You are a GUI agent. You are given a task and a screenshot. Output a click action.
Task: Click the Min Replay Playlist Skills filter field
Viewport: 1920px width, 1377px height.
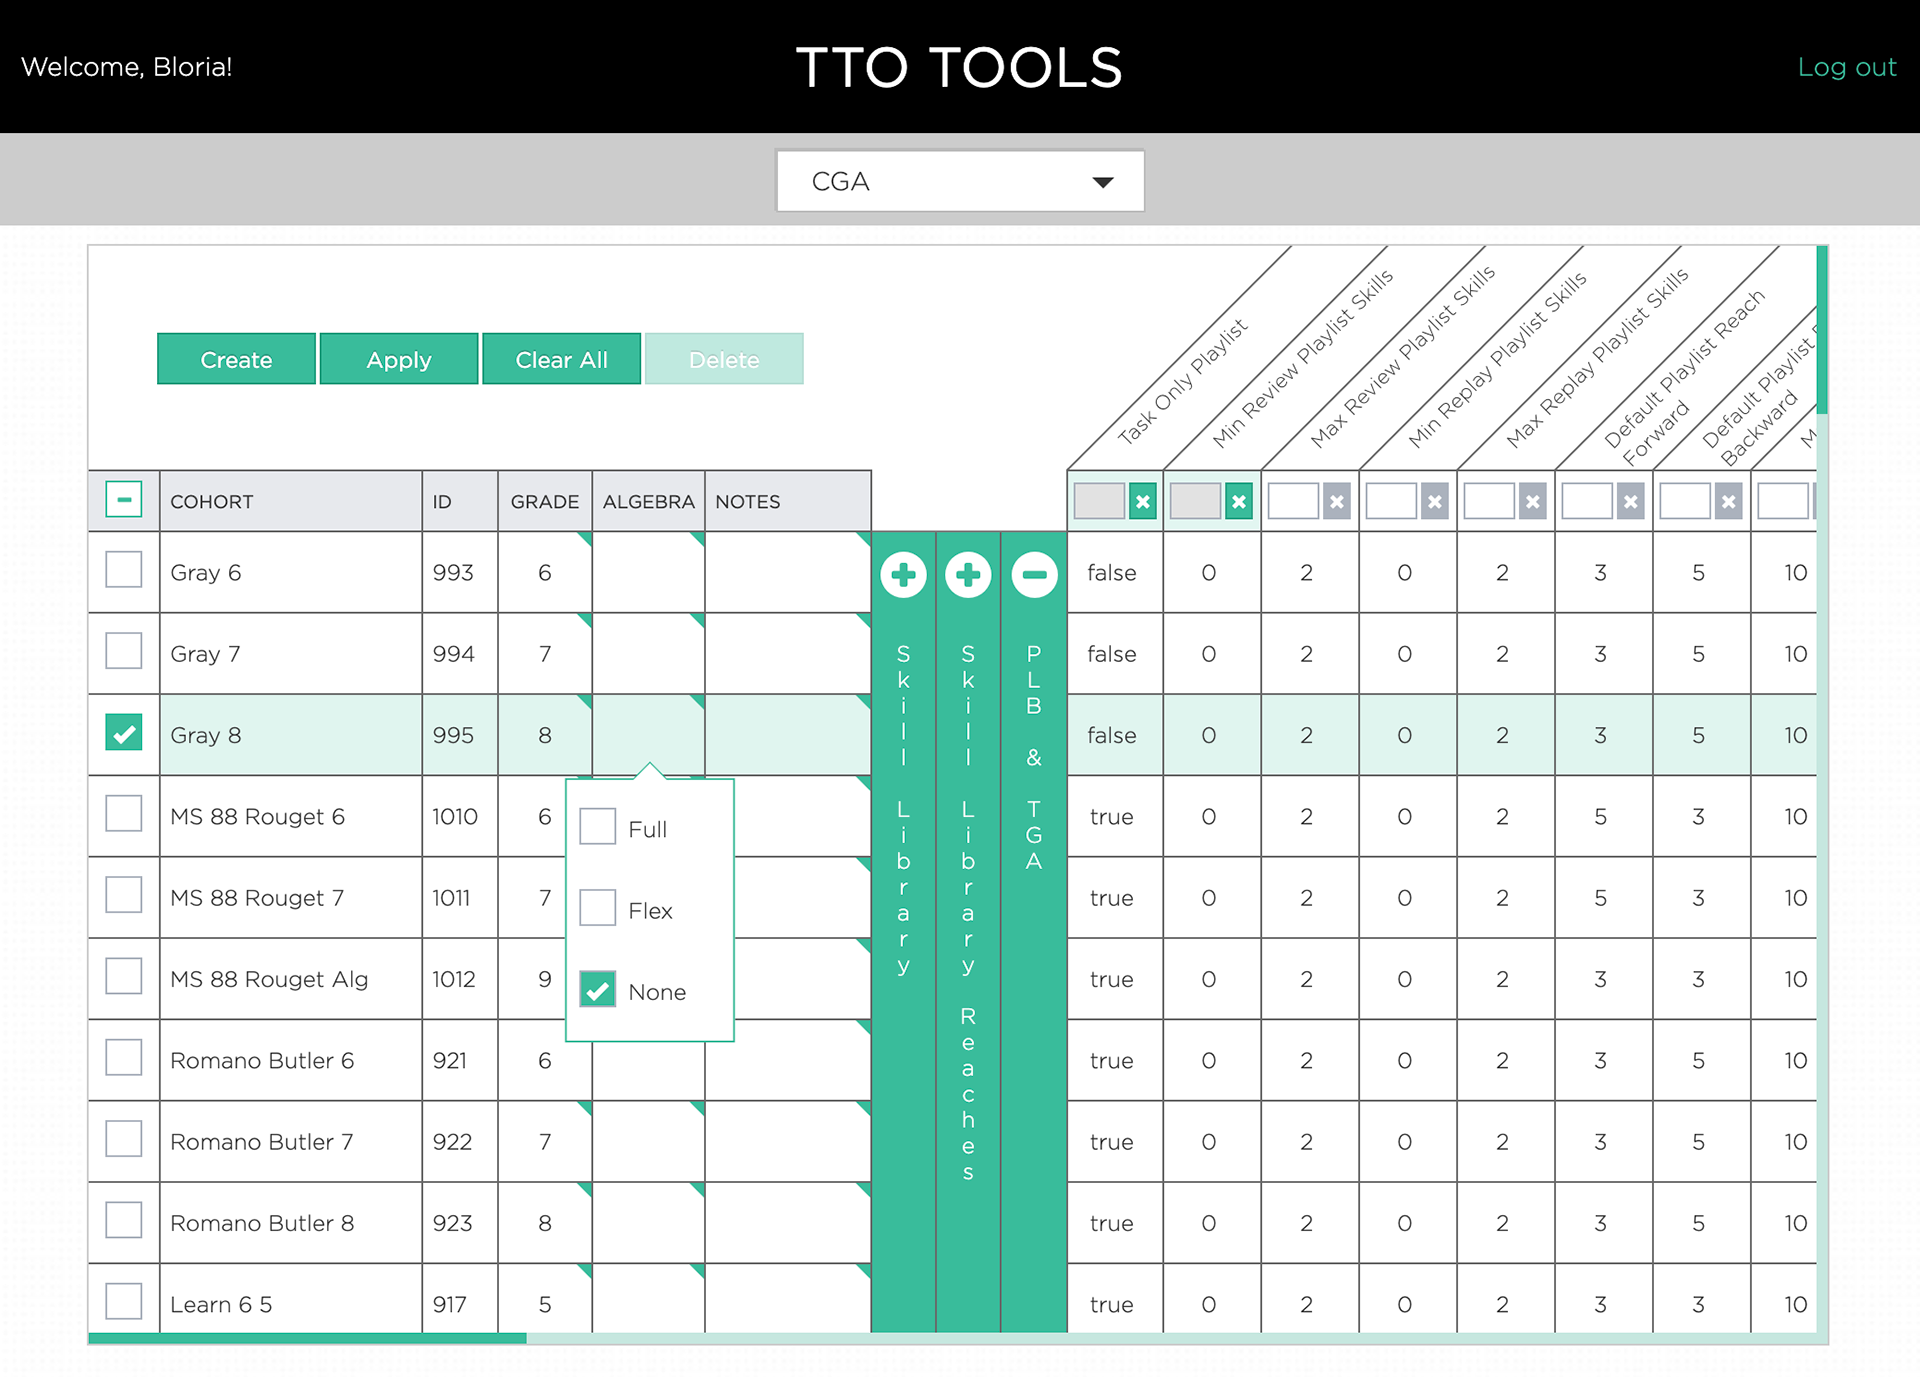coord(1391,501)
